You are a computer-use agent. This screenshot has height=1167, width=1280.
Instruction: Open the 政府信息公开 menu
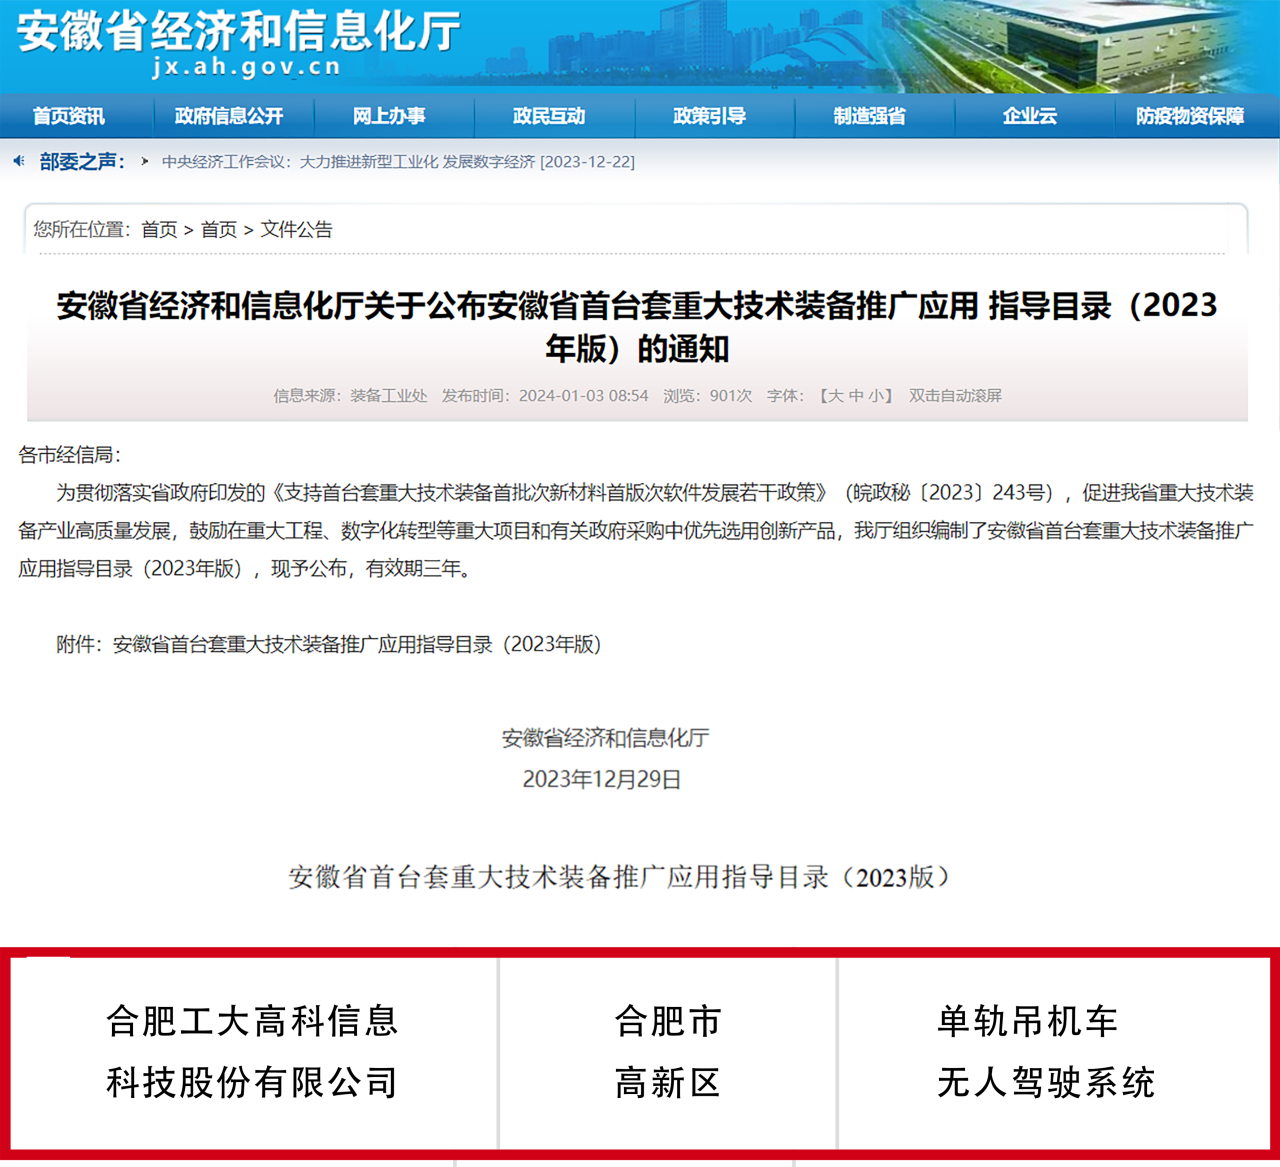[x=231, y=116]
